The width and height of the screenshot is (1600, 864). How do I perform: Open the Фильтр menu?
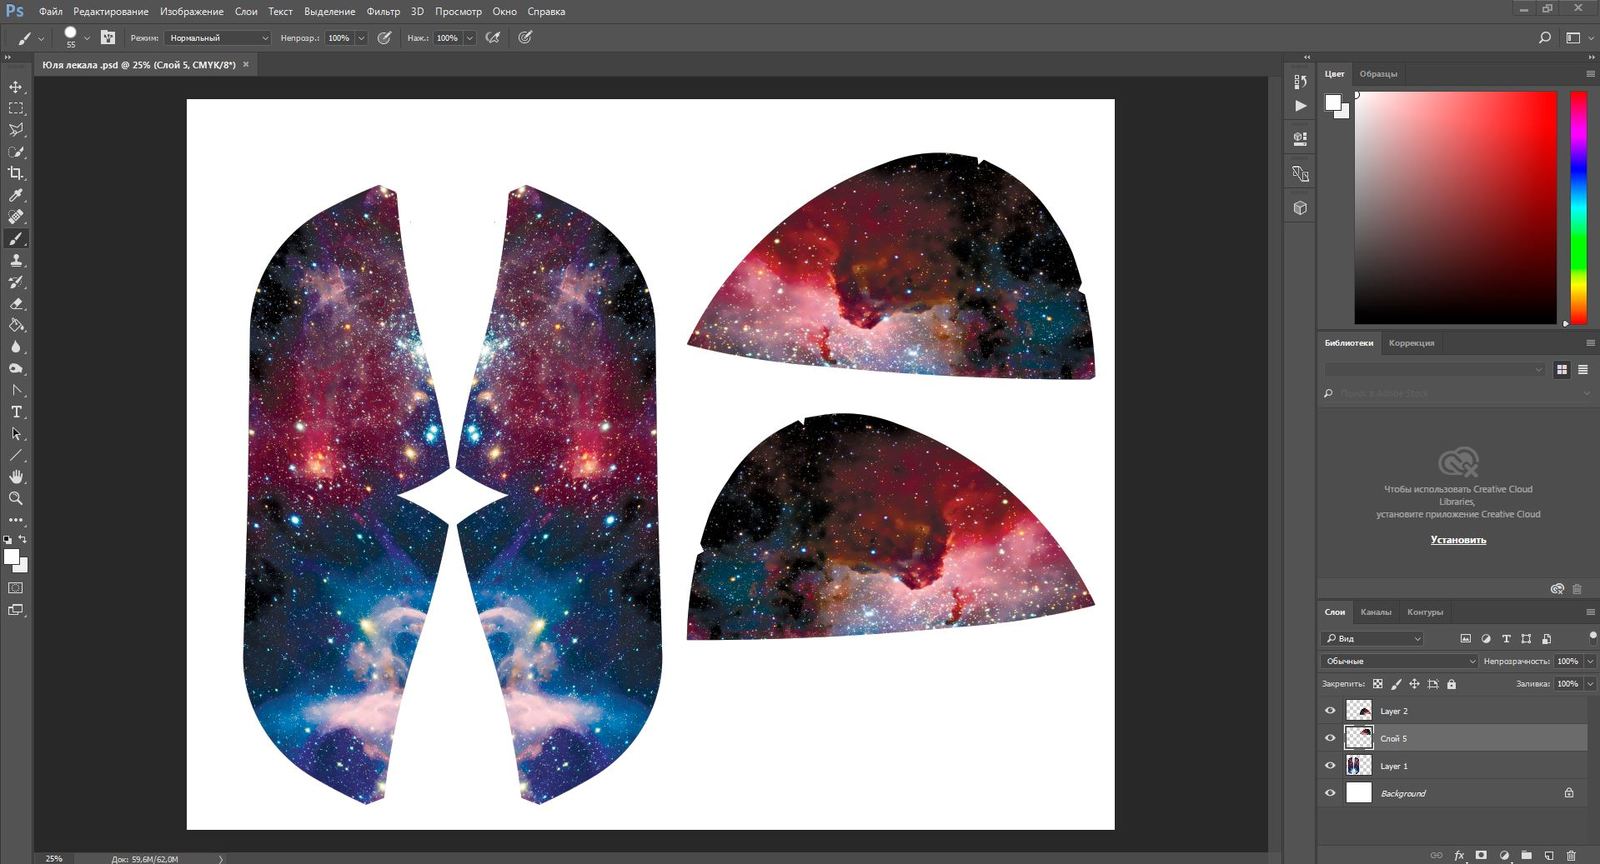383,11
